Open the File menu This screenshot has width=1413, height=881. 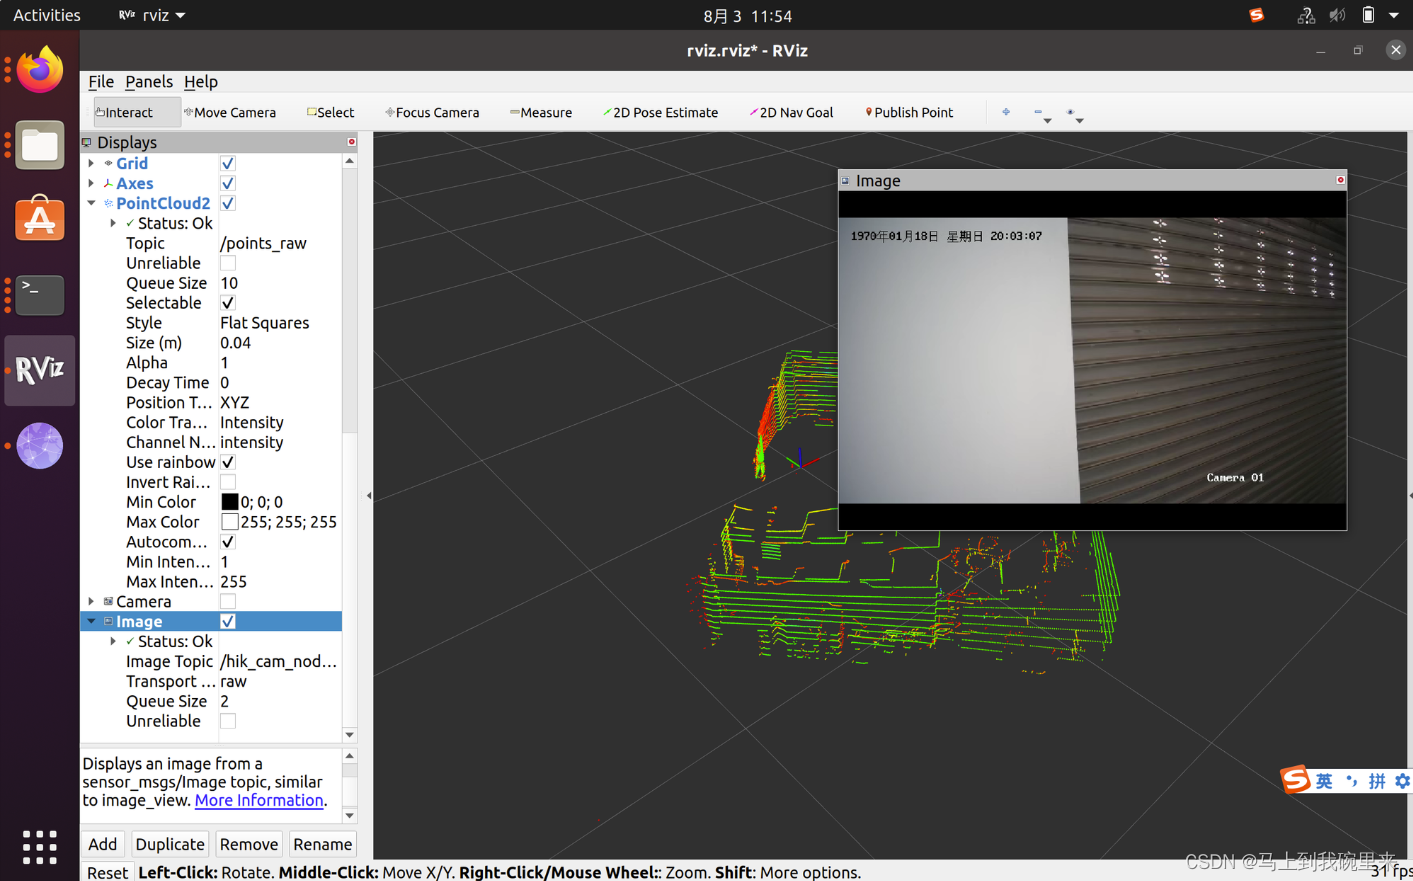coord(101,82)
